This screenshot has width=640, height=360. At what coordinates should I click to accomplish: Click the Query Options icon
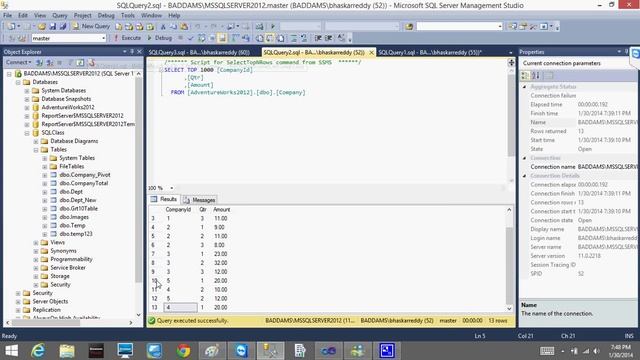pyautogui.click(x=212, y=38)
